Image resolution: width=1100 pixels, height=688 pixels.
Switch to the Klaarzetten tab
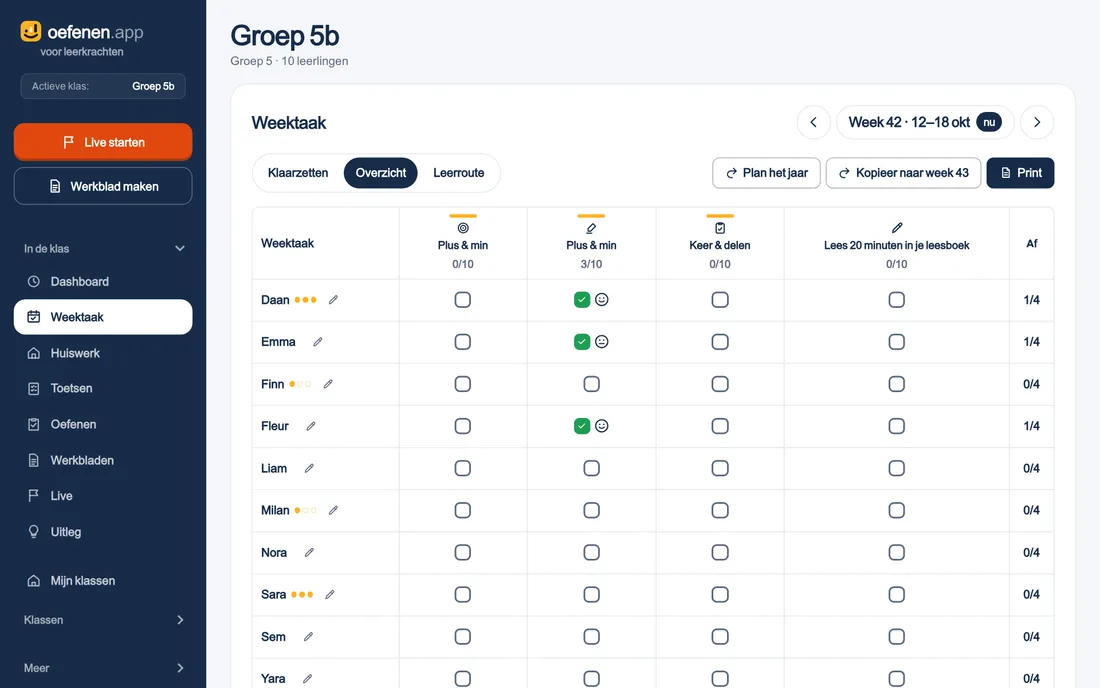(297, 173)
